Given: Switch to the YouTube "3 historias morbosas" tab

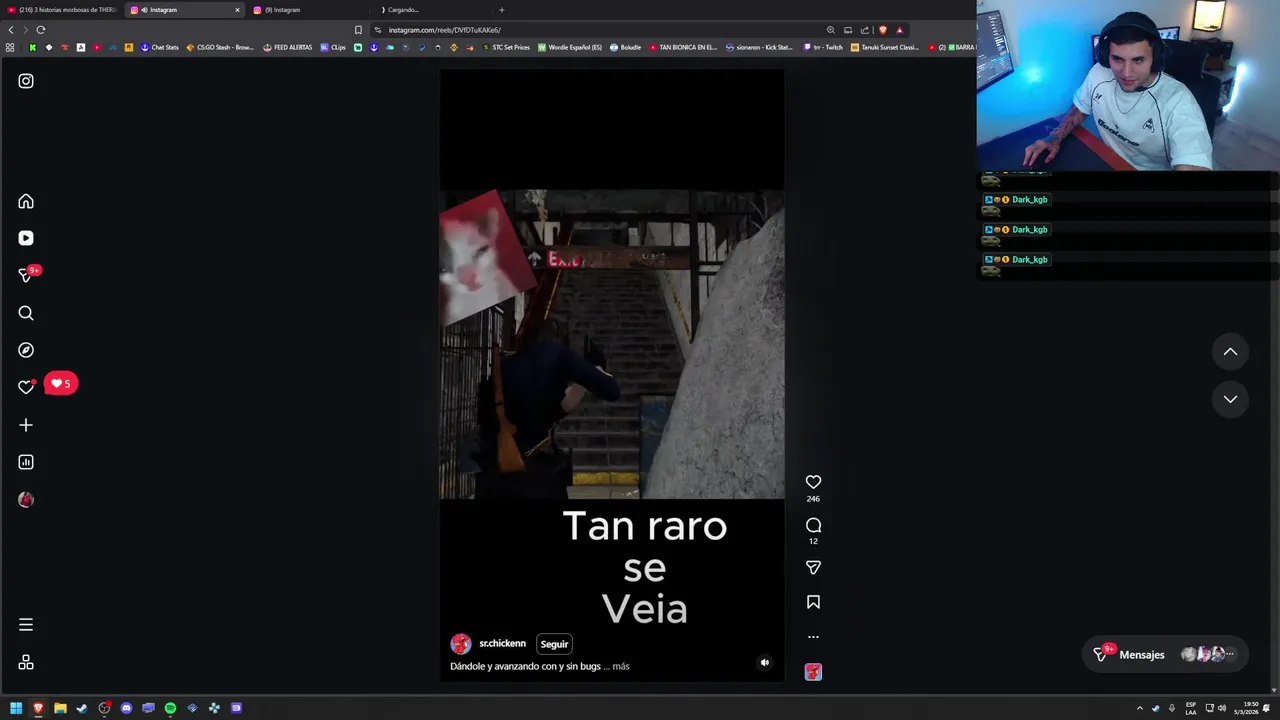Looking at the screenshot, I should click(62, 10).
